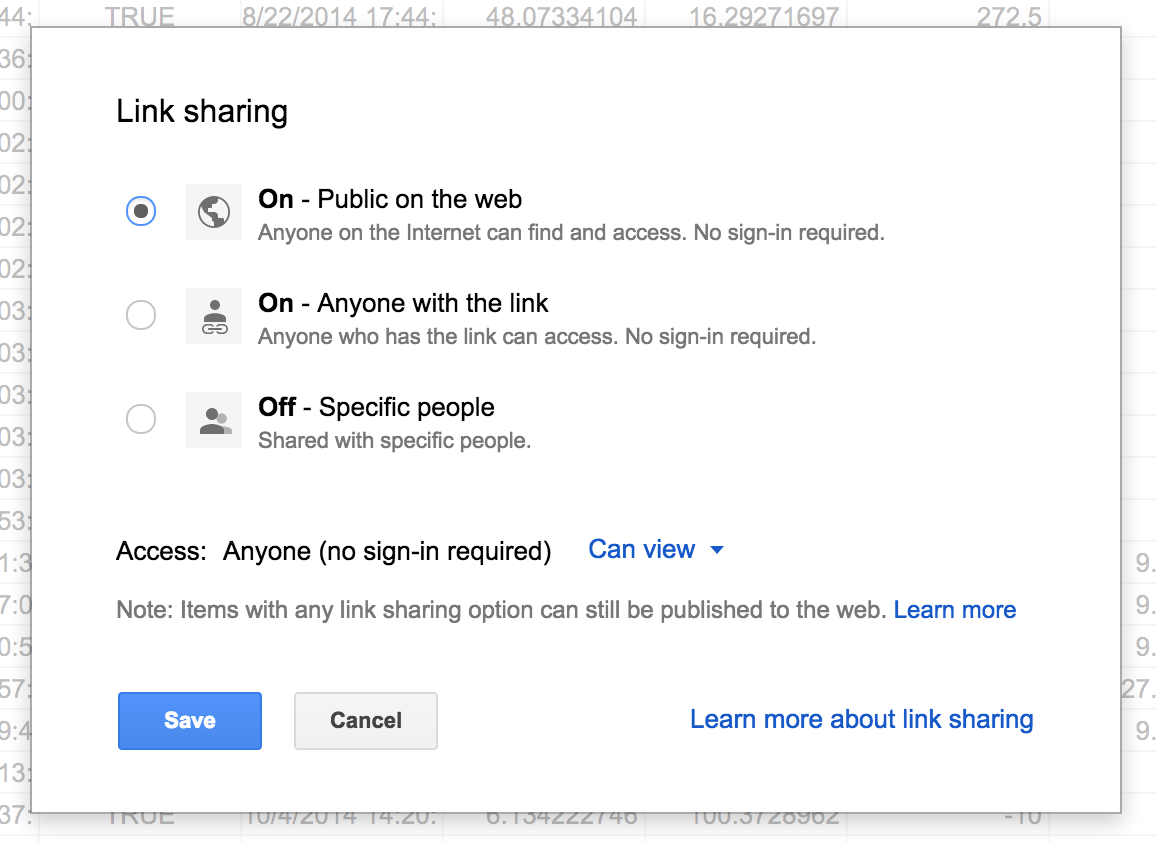1156x842 pixels.
Task: Click the person-with-link icon for Anyone with the link
Action: (x=214, y=316)
